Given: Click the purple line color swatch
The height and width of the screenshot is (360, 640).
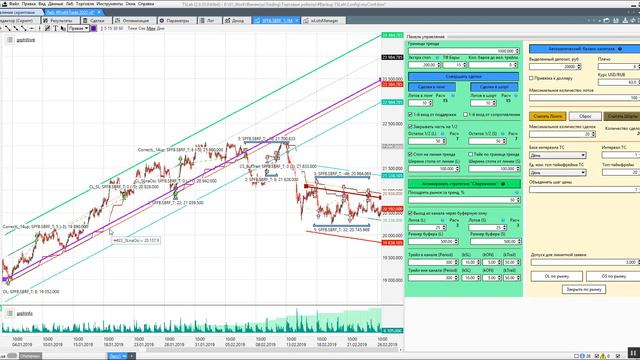Looking at the screenshot, I should coord(93,28).
